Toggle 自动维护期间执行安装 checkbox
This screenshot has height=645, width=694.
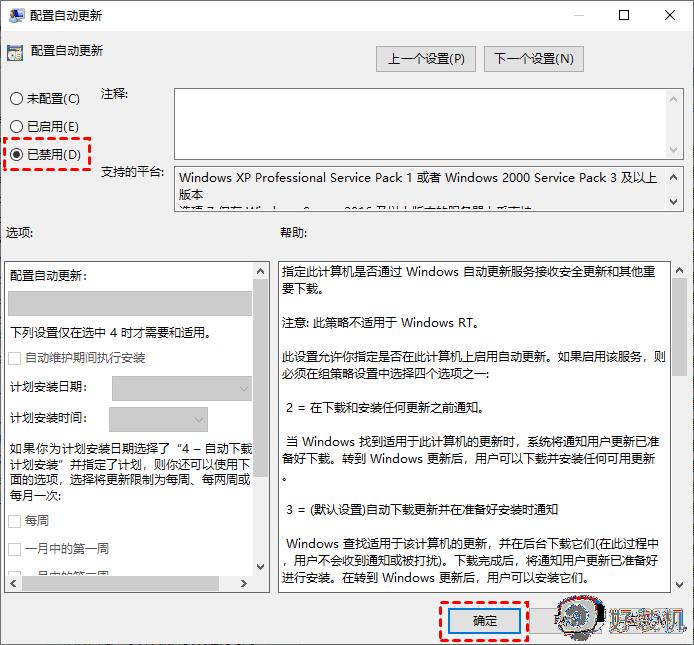(x=15, y=358)
